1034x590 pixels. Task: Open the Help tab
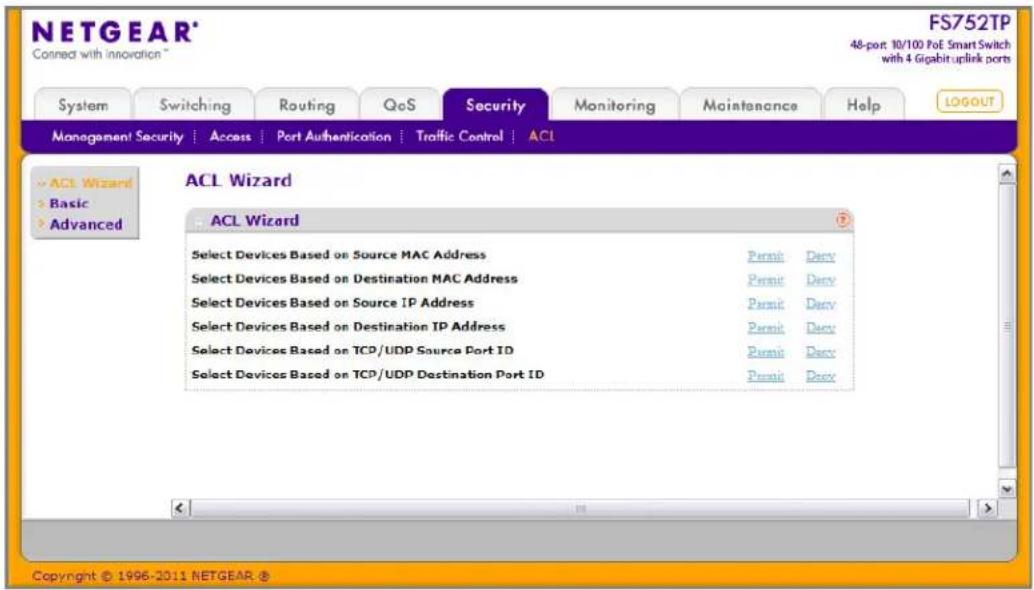coord(863,105)
